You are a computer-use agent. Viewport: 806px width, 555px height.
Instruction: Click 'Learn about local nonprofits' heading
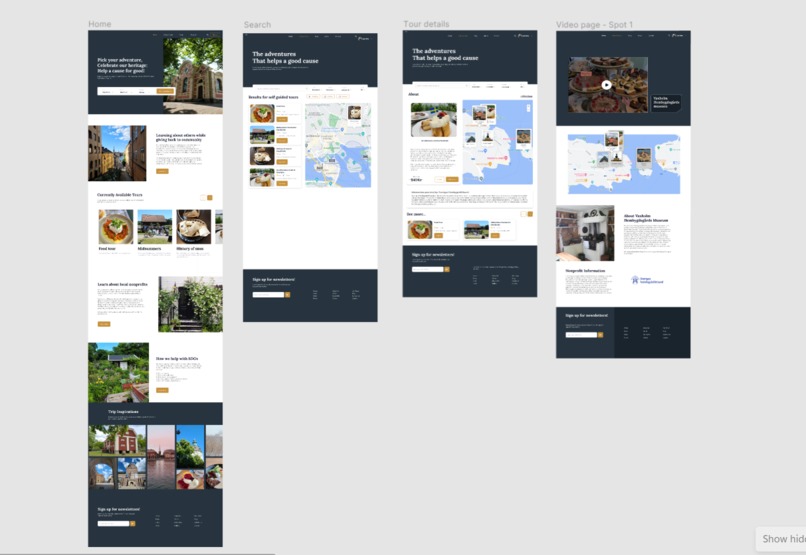[122, 284]
